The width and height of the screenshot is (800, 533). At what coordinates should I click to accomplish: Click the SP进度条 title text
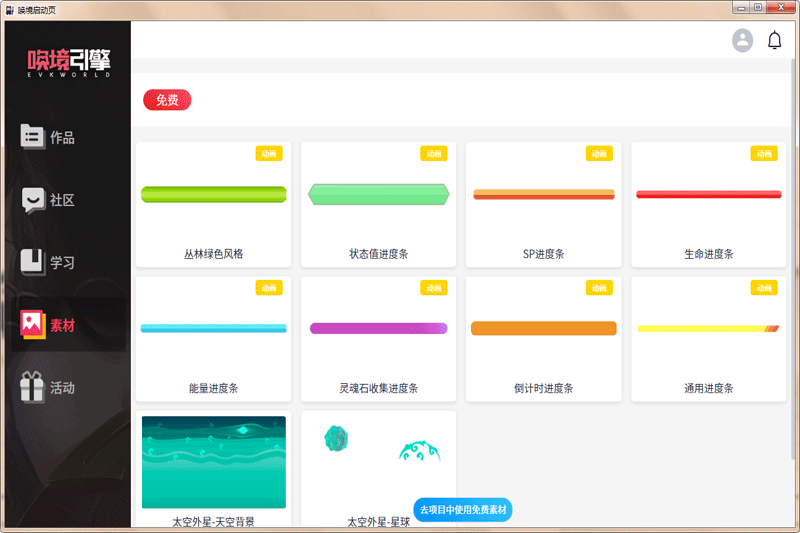point(544,254)
